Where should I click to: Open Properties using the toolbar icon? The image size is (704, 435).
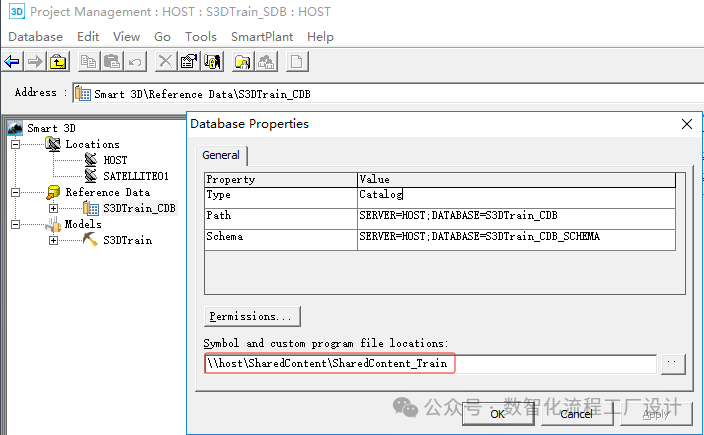click(189, 62)
